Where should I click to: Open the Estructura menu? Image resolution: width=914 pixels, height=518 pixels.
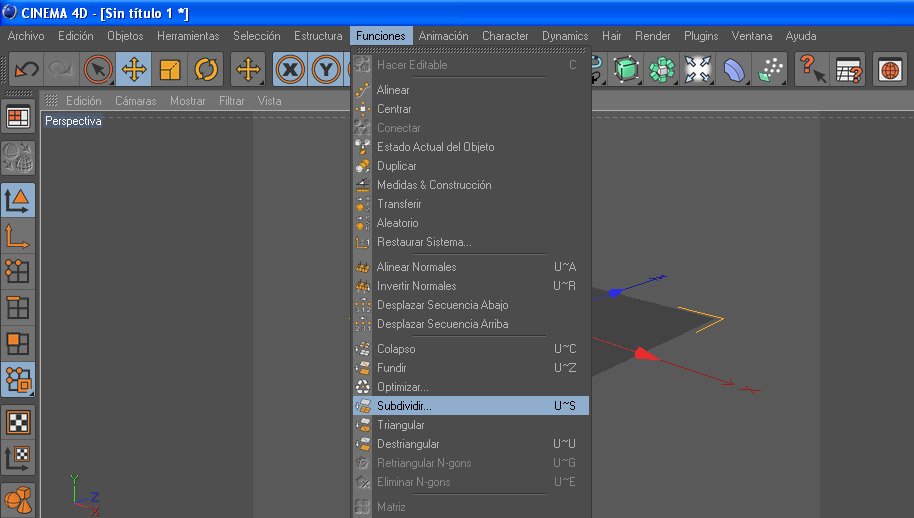click(318, 36)
